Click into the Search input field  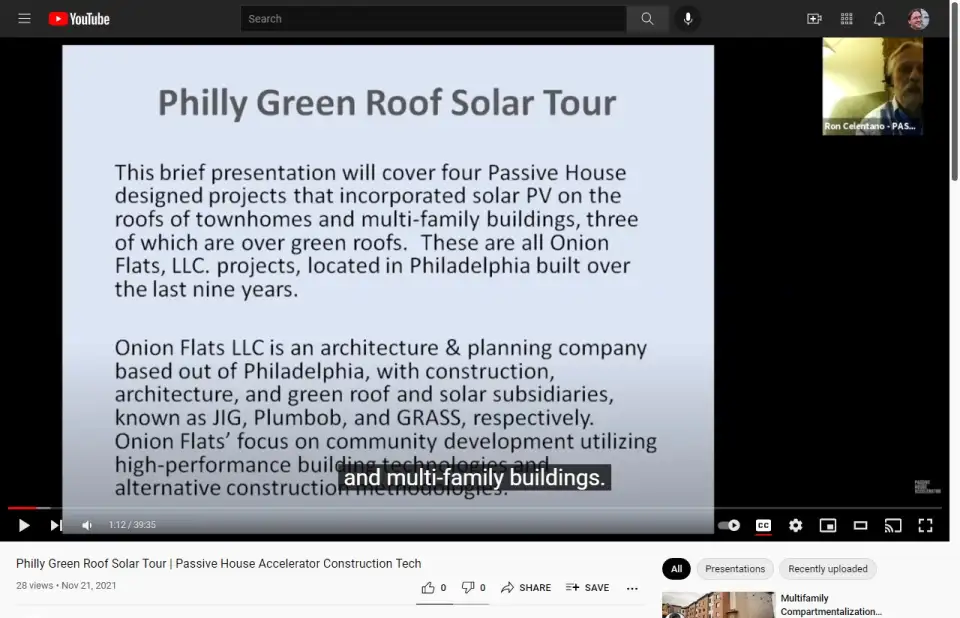[433, 19]
